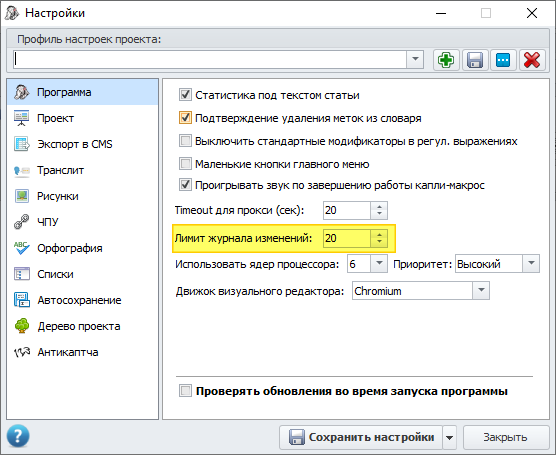This screenshot has height=455, width=556.
Task: Expand the Профиль настроек проекта dropdown
Action: click(415, 59)
